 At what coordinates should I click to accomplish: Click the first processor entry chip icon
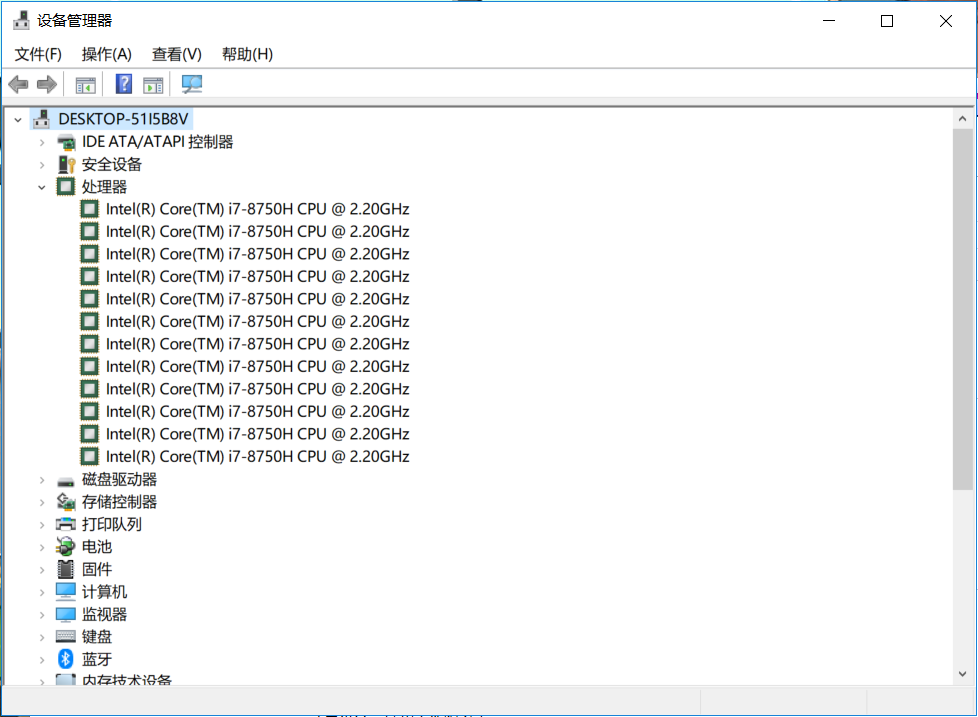90,209
